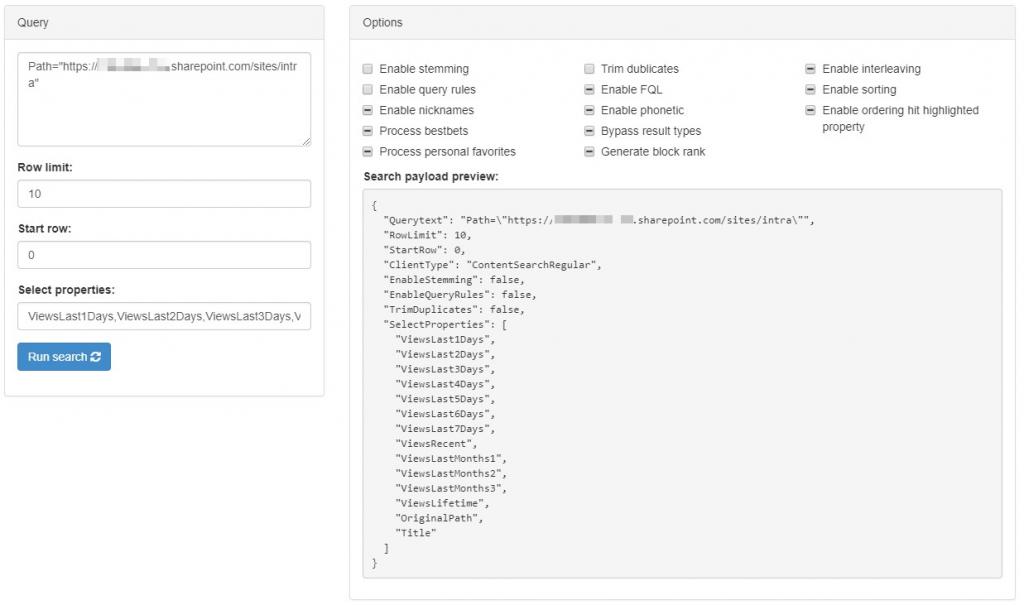
Task: Toggle Enable phonetic checkbox
Action: [590, 111]
